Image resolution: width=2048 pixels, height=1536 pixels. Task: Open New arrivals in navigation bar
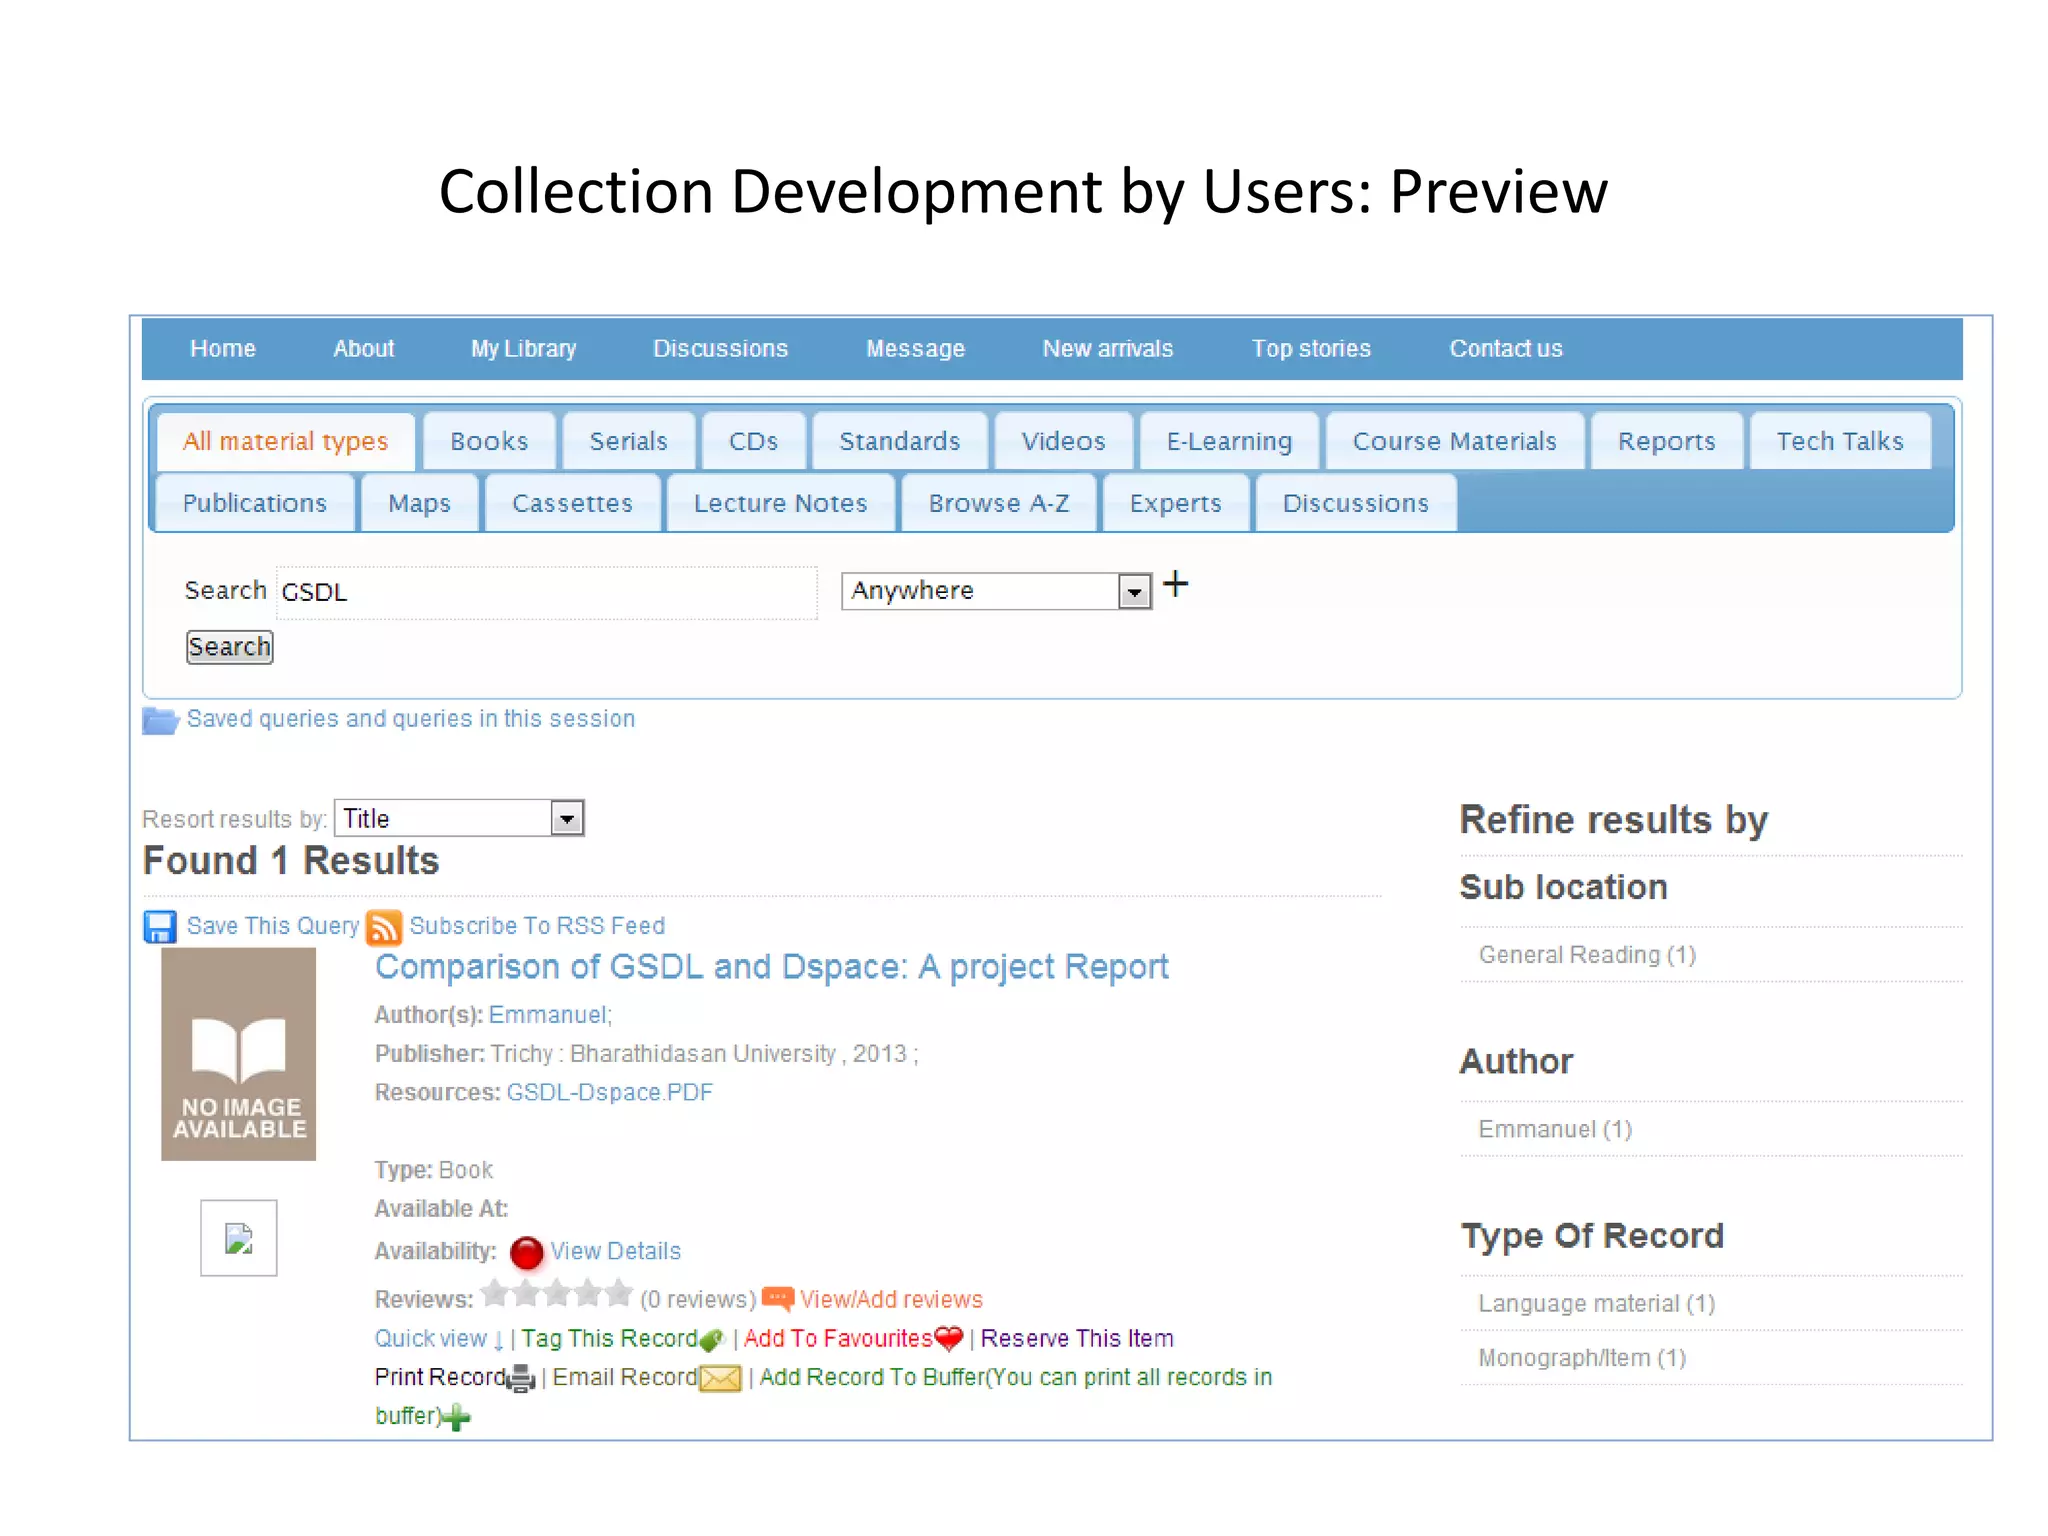point(1108,349)
